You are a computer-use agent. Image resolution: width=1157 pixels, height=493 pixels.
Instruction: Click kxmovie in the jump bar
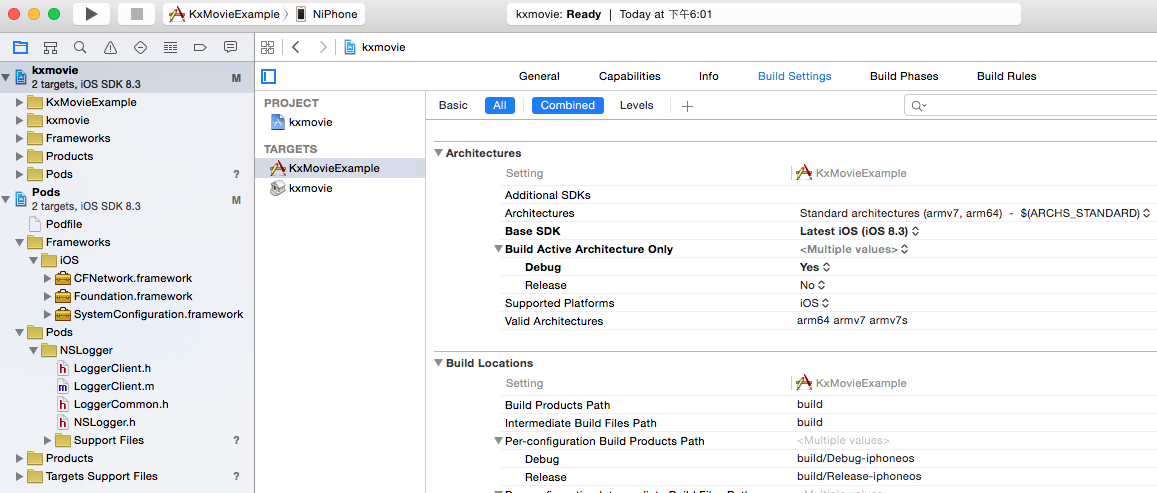click(x=383, y=47)
